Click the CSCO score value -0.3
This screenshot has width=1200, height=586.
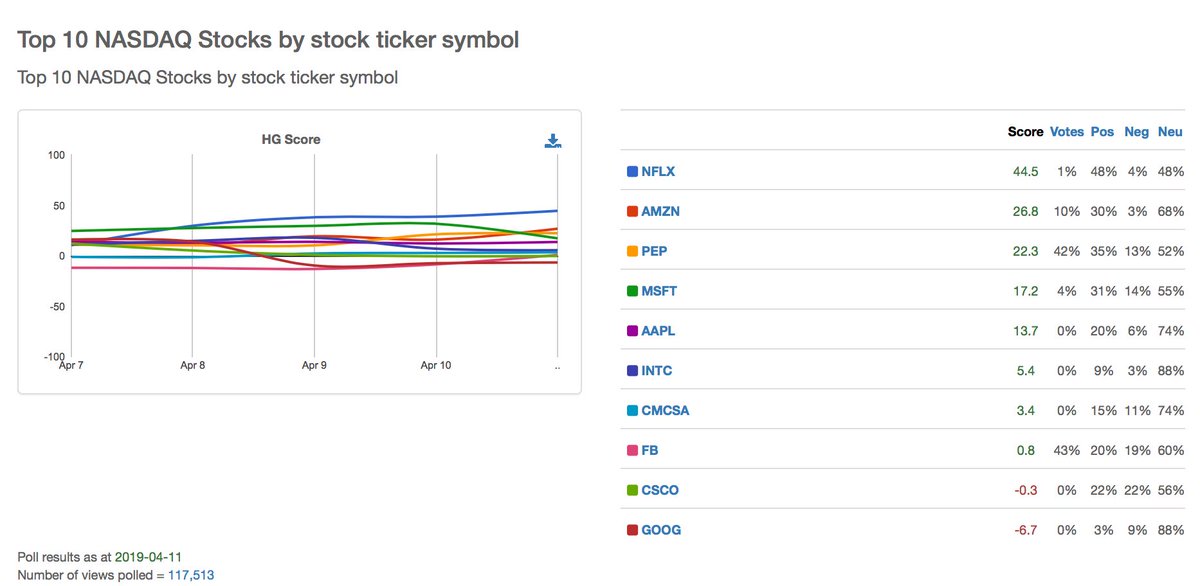point(1027,490)
